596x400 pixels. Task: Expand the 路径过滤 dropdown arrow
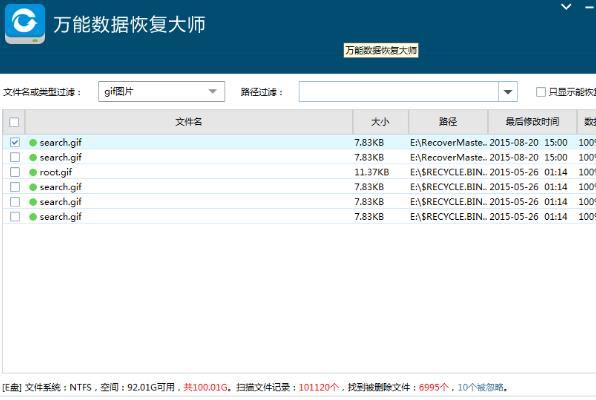(x=508, y=92)
